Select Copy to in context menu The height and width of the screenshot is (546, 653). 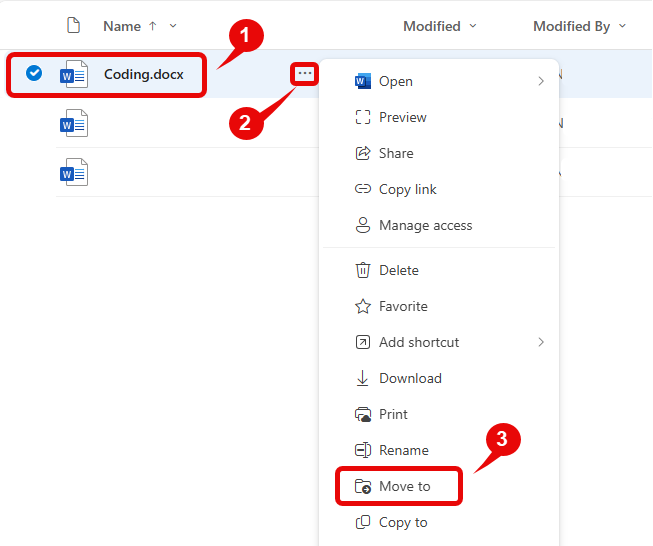(403, 522)
